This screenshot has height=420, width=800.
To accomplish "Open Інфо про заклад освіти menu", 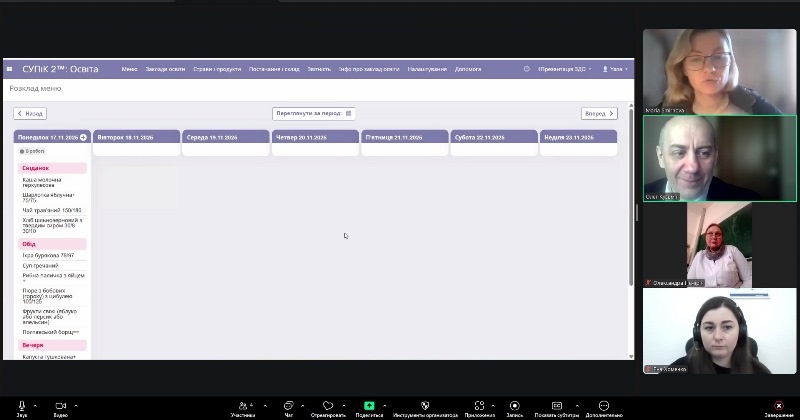I will tap(369, 69).
